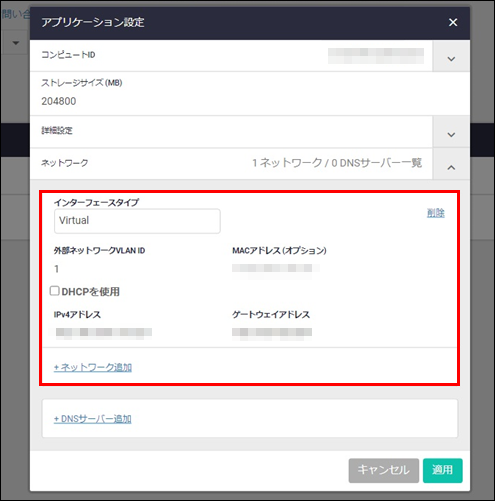Screen dimensions: 495x501
Task: Click the blurred コンピュートID value
Action: 376,56
